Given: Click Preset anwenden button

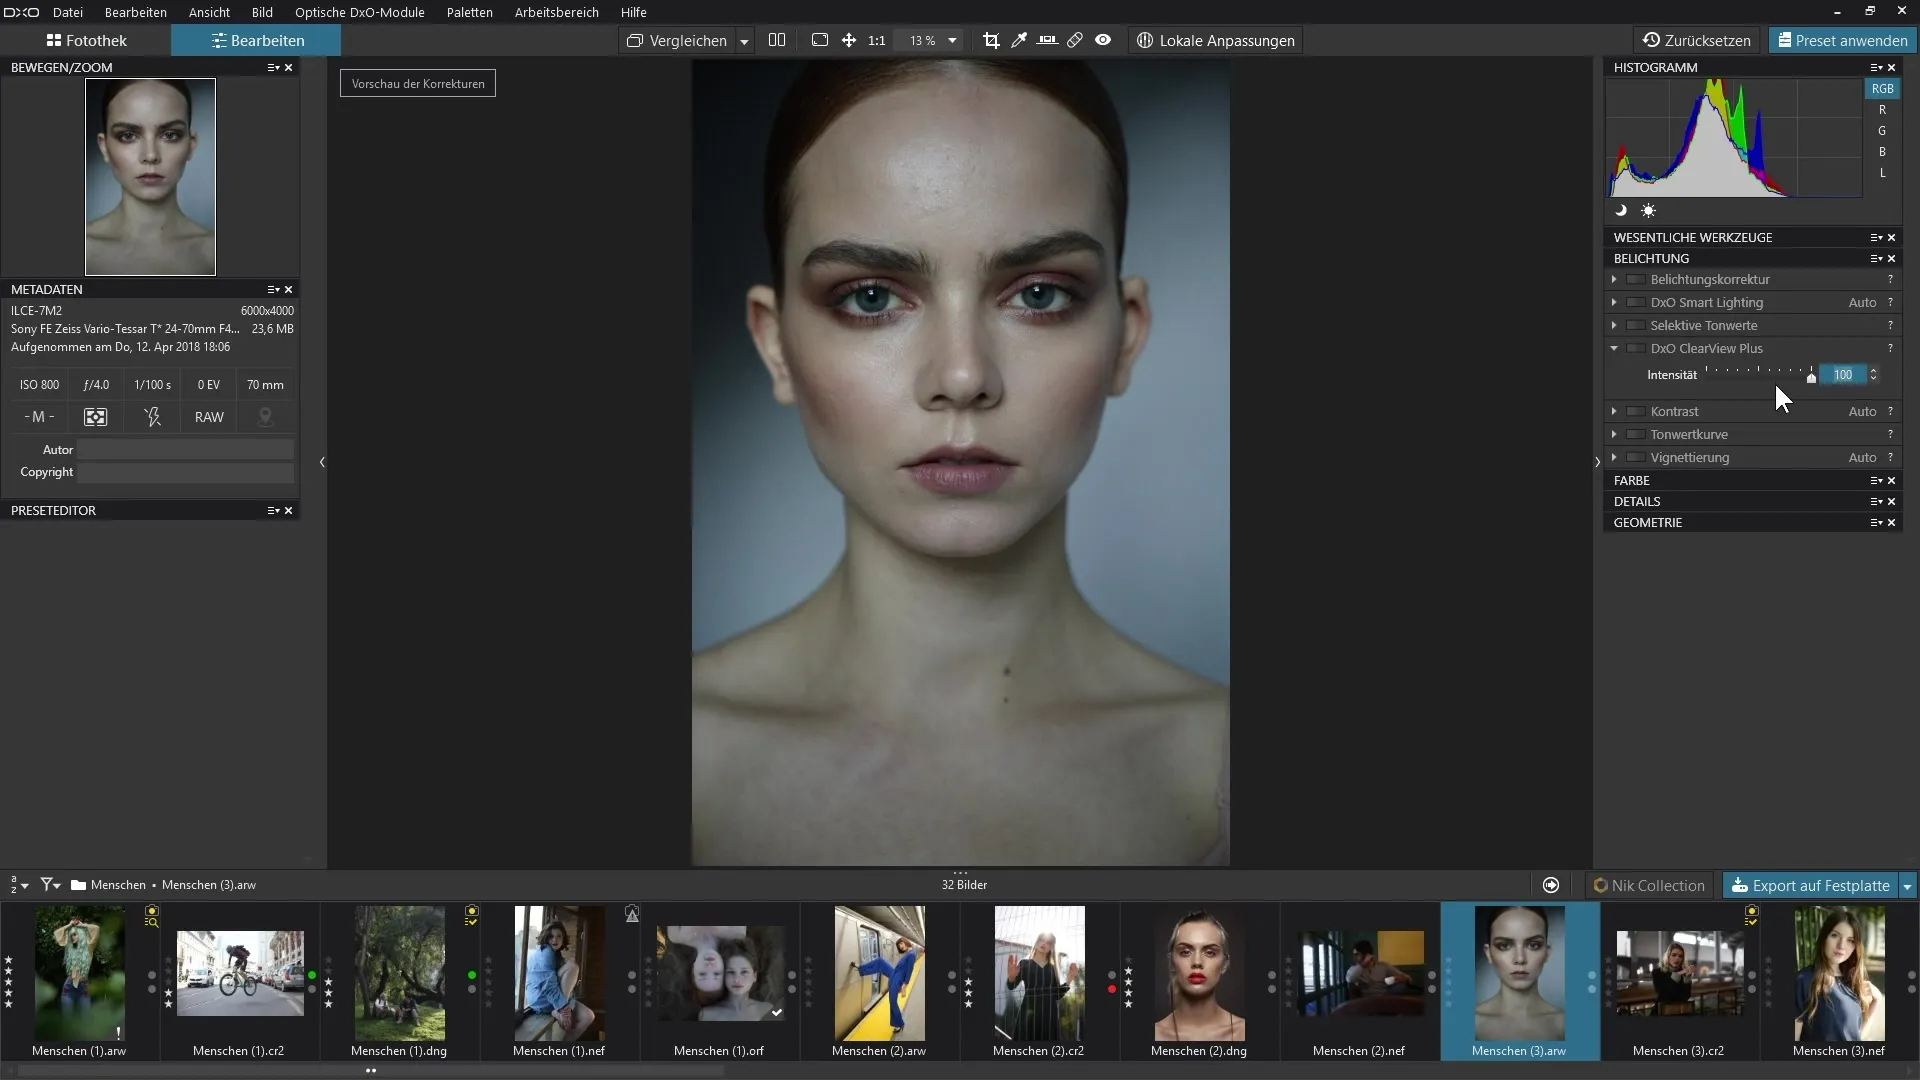Looking at the screenshot, I should pos(1842,40).
